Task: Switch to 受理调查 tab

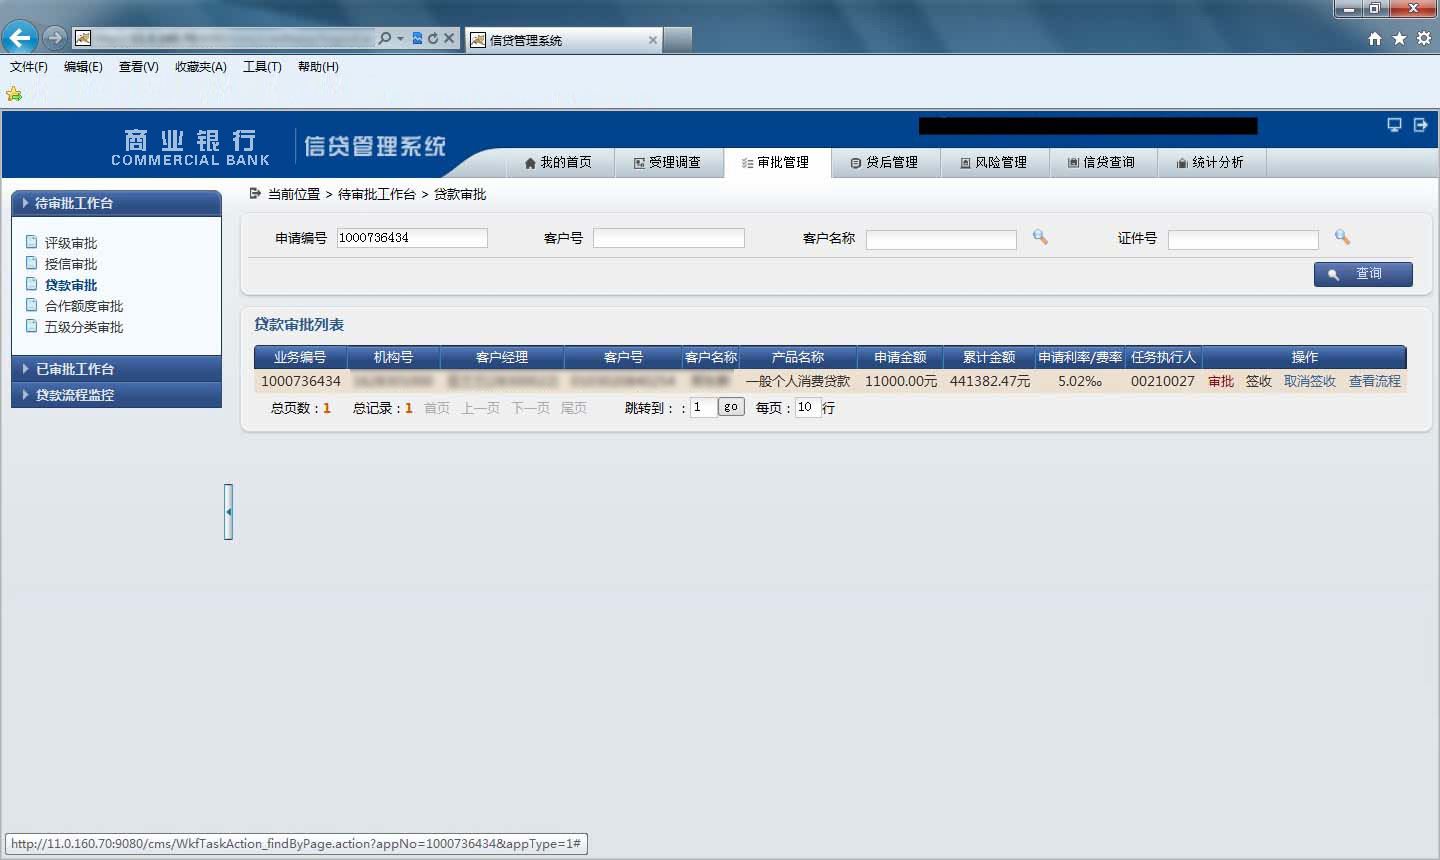Action: (x=668, y=162)
